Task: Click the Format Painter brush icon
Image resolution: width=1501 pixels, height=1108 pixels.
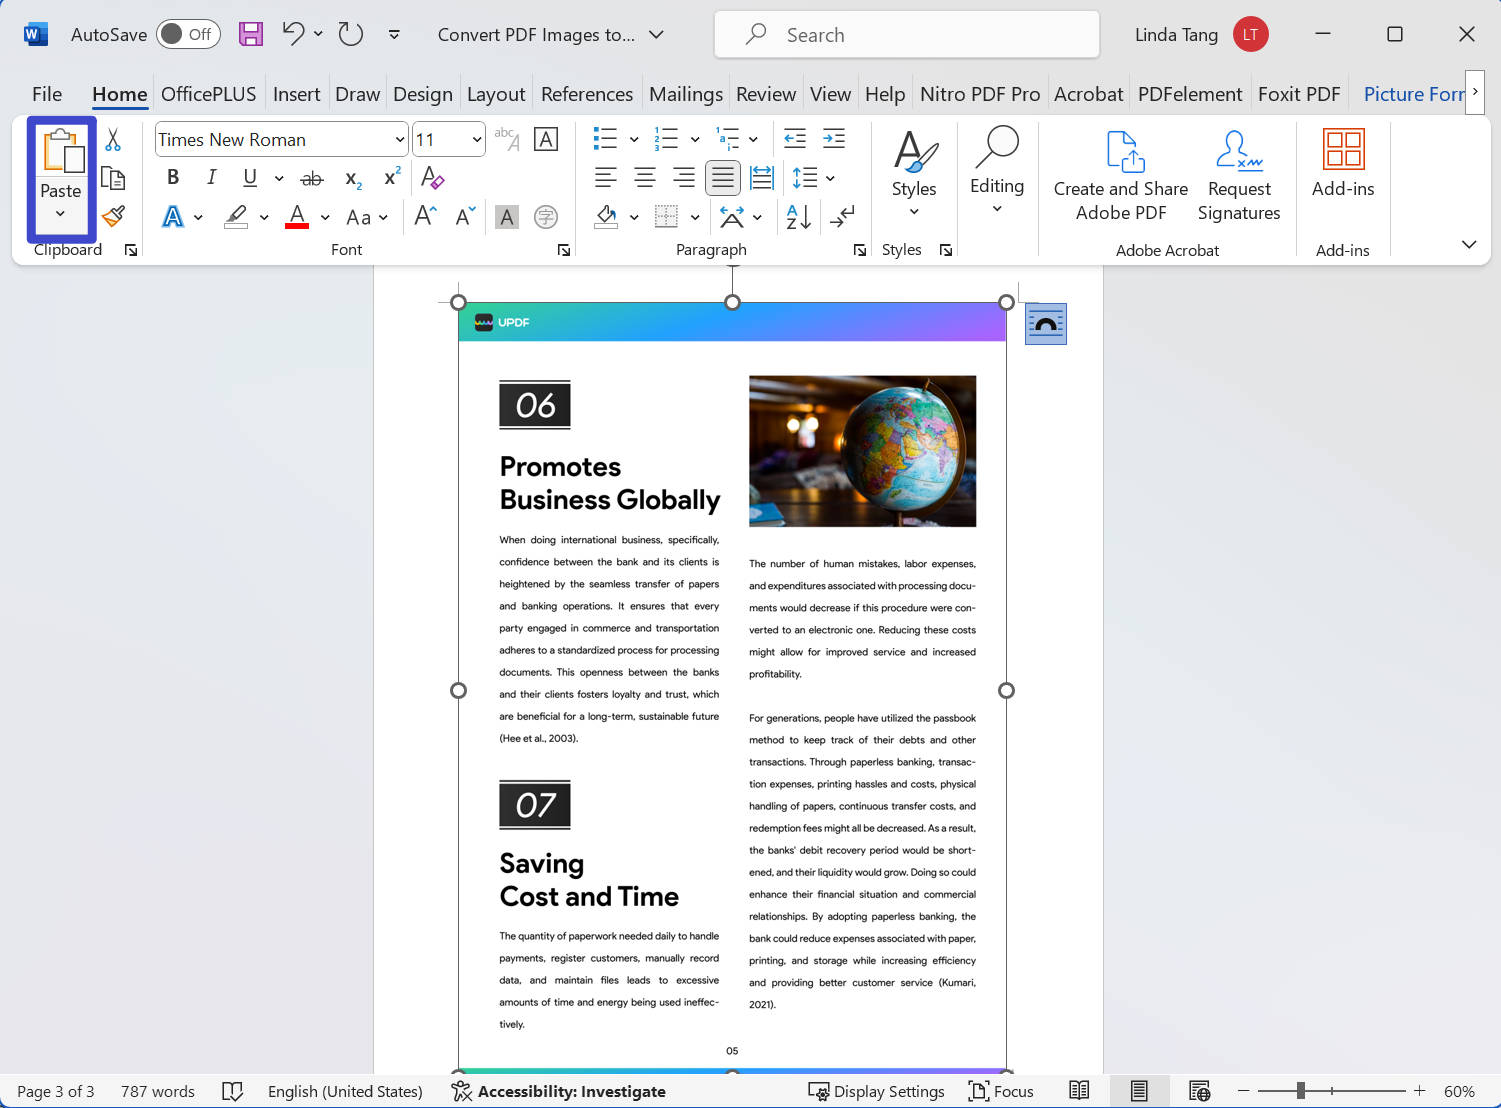Action: coord(114,216)
